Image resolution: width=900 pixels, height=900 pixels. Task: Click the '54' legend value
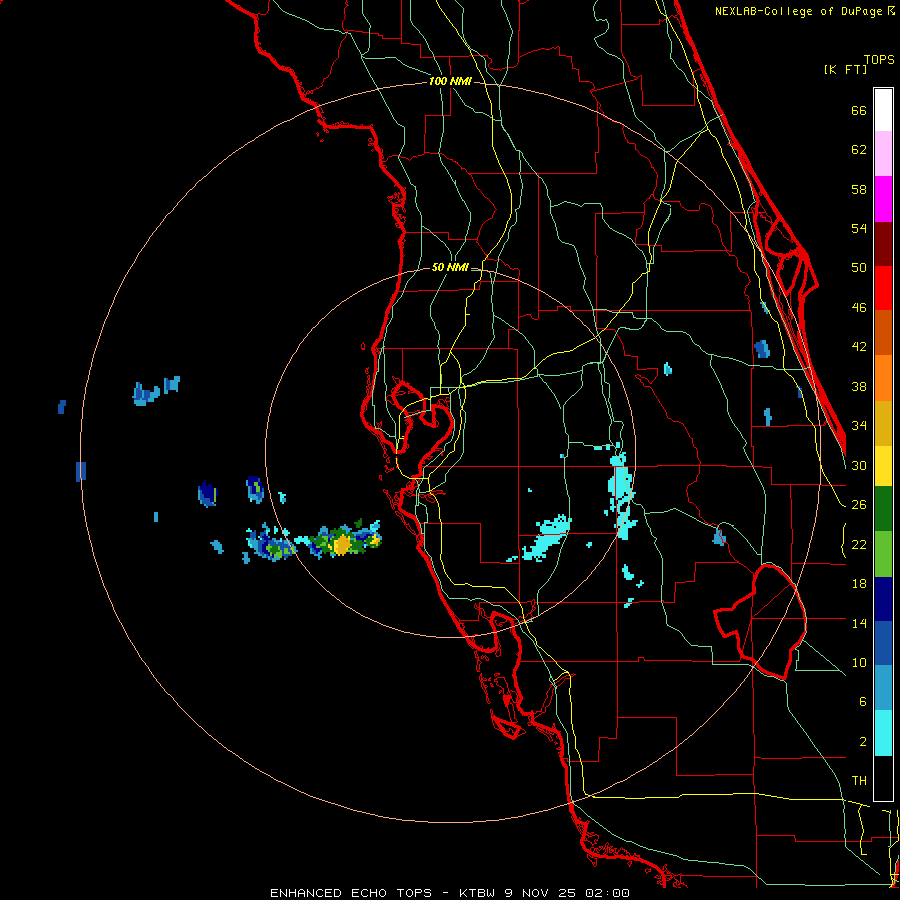point(859,228)
